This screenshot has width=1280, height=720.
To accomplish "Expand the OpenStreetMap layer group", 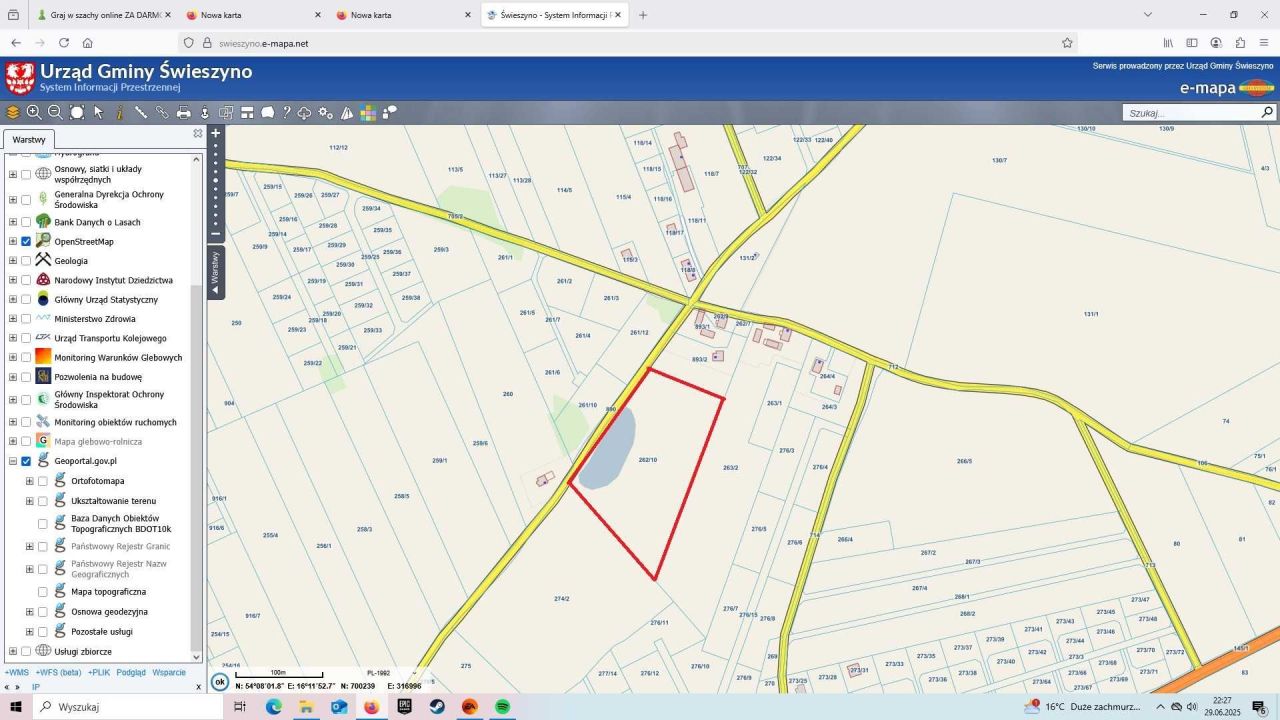I will tap(13, 241).
